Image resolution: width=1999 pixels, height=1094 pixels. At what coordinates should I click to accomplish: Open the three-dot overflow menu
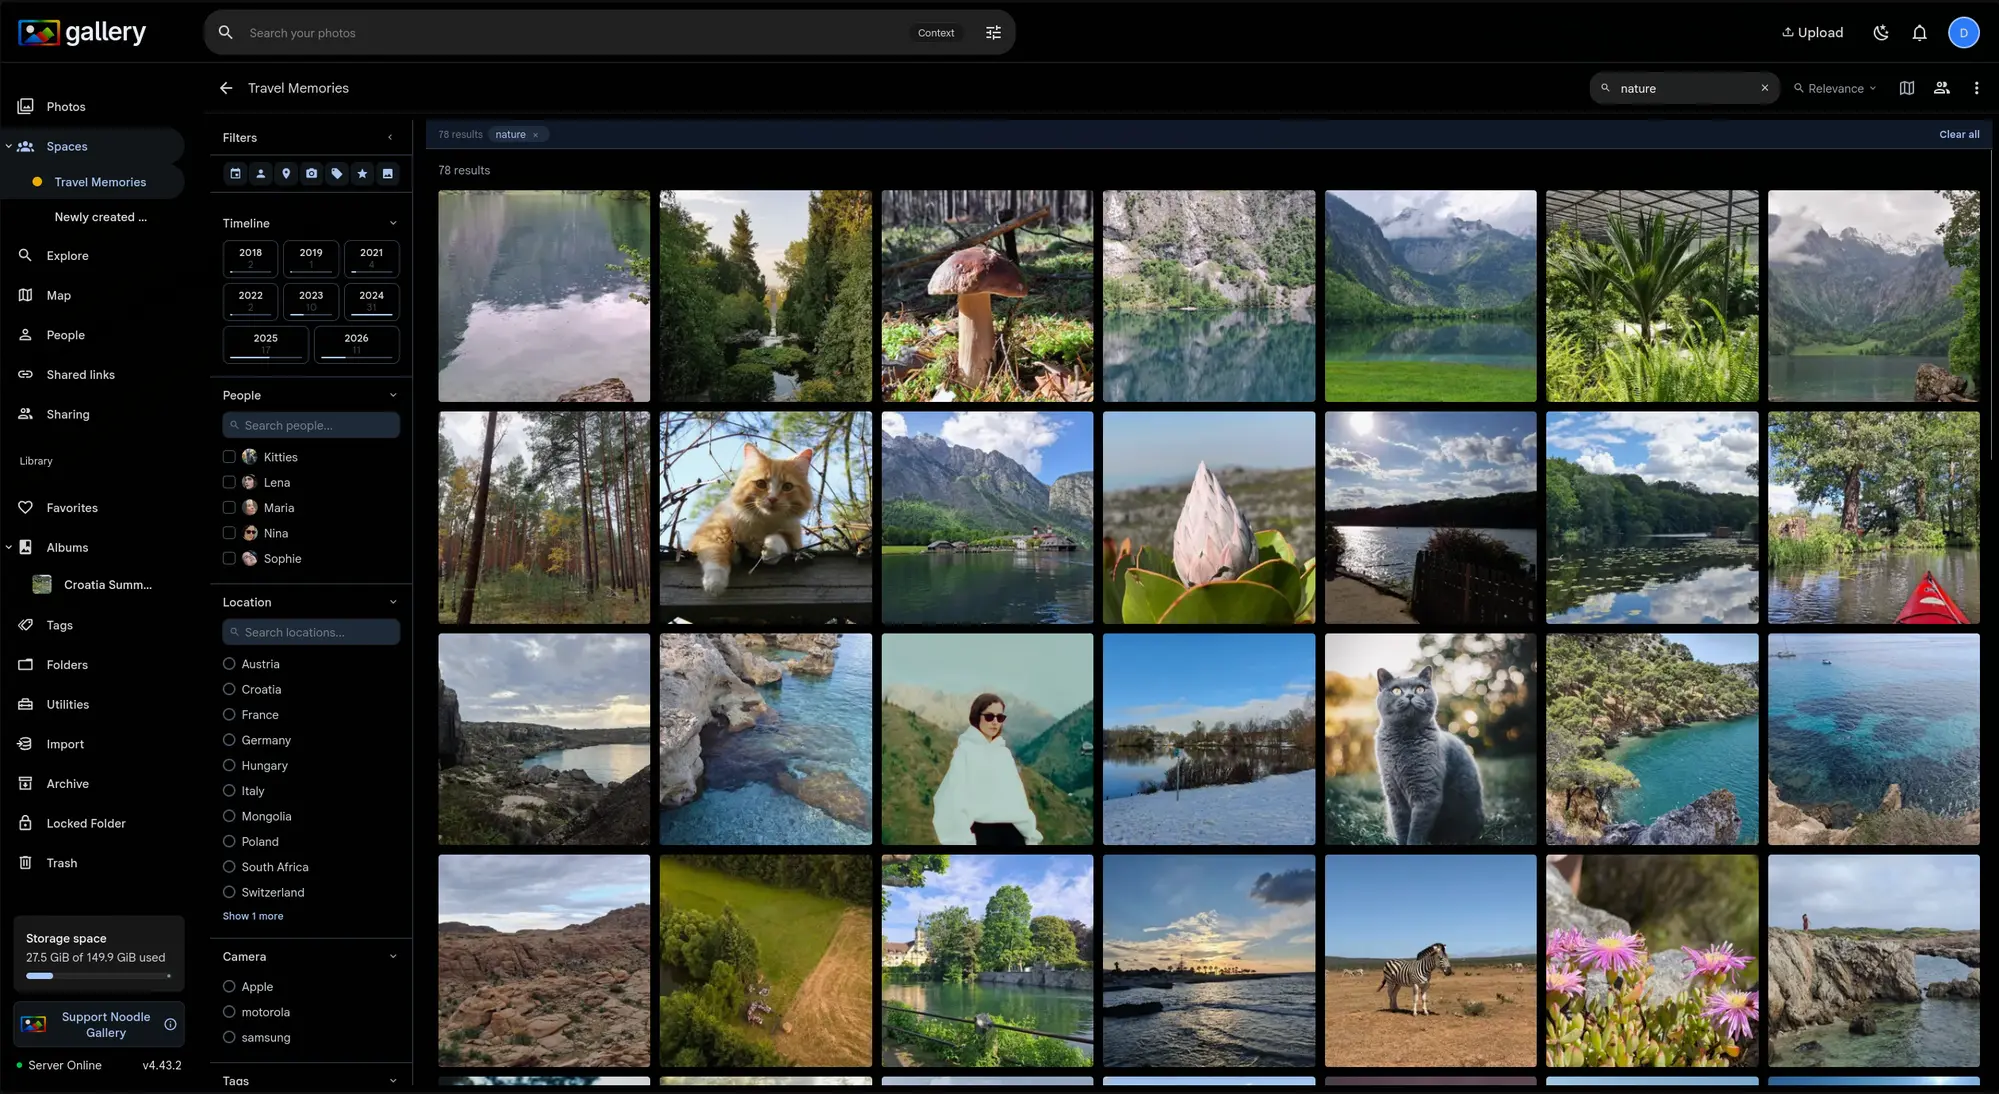pyautogui.click(x=1976, y=88)
